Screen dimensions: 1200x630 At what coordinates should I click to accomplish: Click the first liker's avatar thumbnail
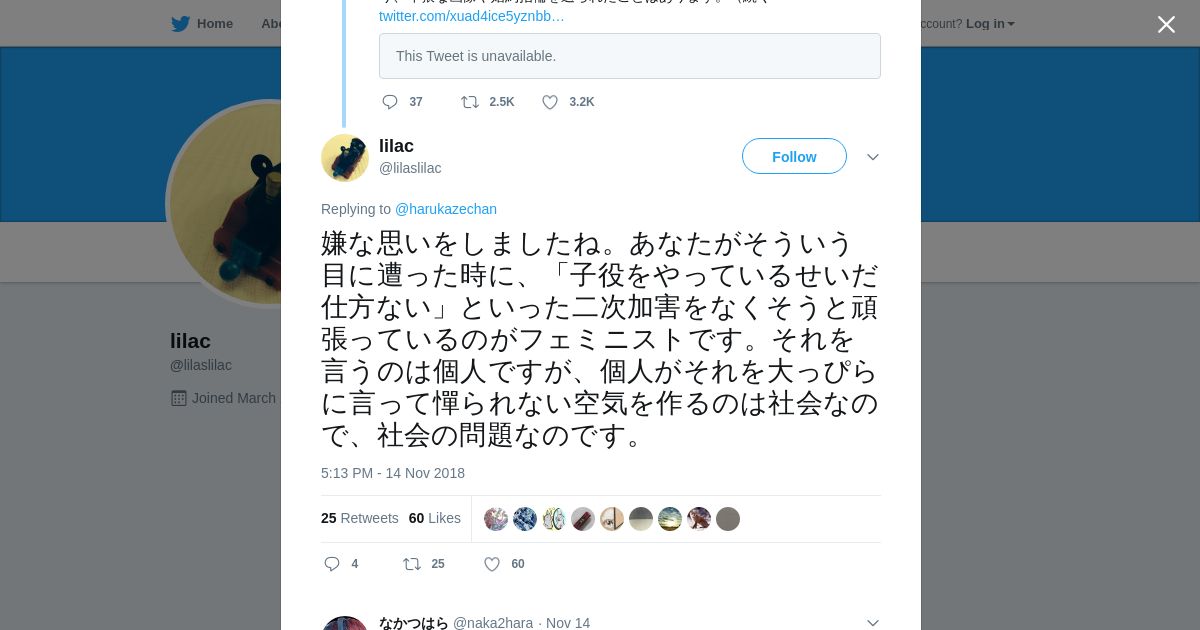[x=496, y=519]
